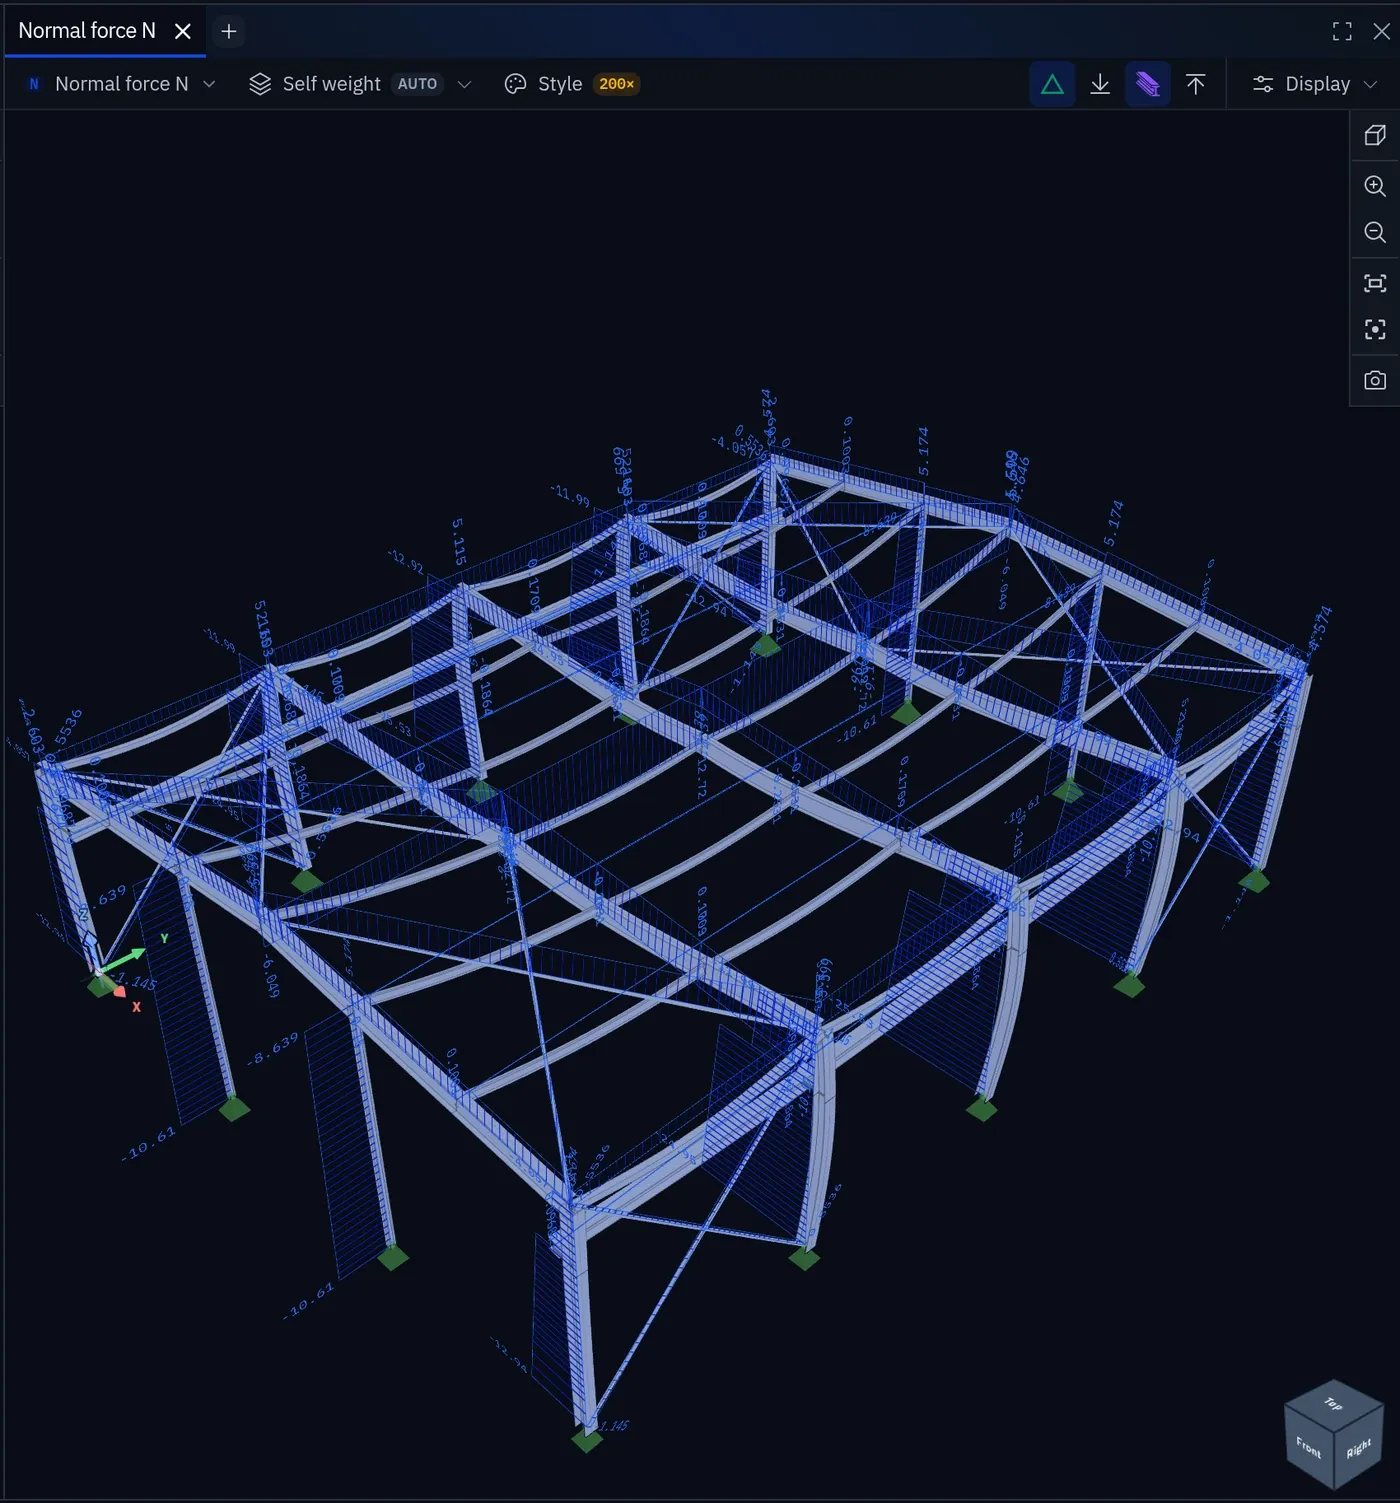Open the Style palette settings
1400x1503 pixels.
coord(572,84)
